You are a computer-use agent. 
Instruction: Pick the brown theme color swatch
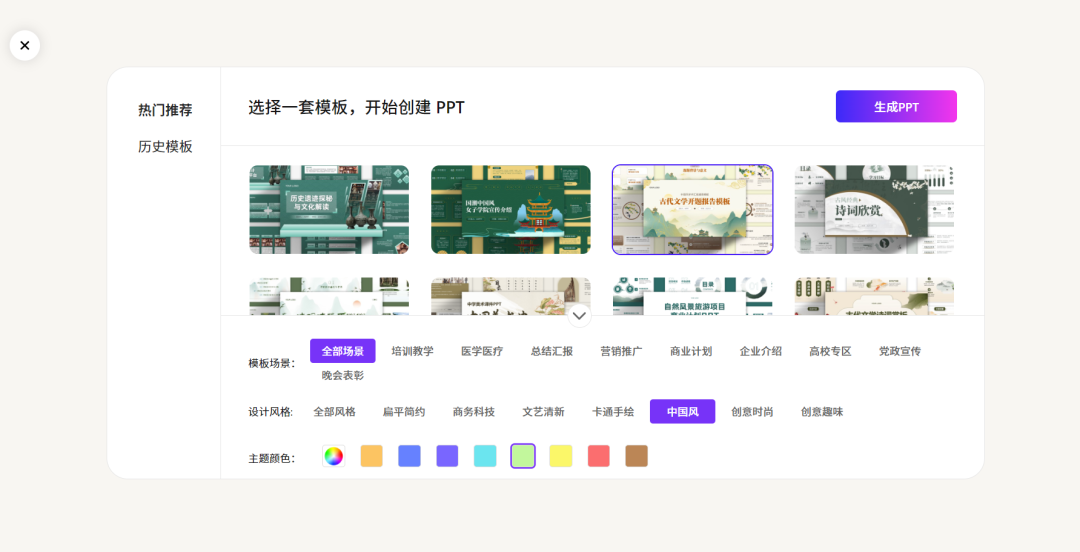(636, 456)
